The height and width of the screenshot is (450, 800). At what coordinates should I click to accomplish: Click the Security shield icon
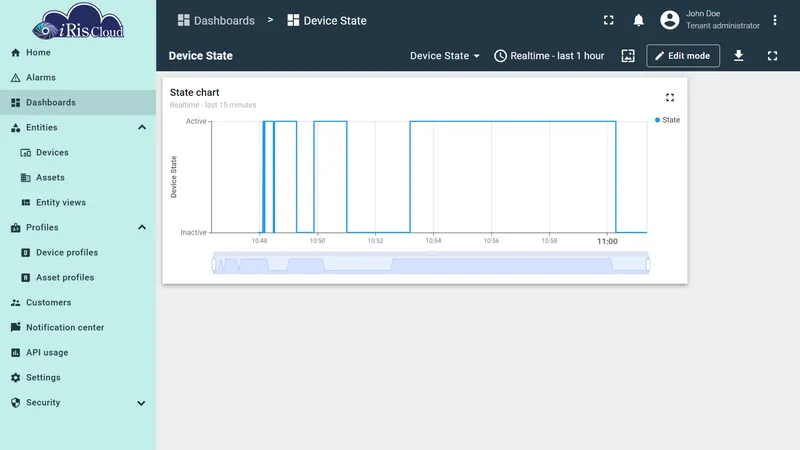coord(15,403)
